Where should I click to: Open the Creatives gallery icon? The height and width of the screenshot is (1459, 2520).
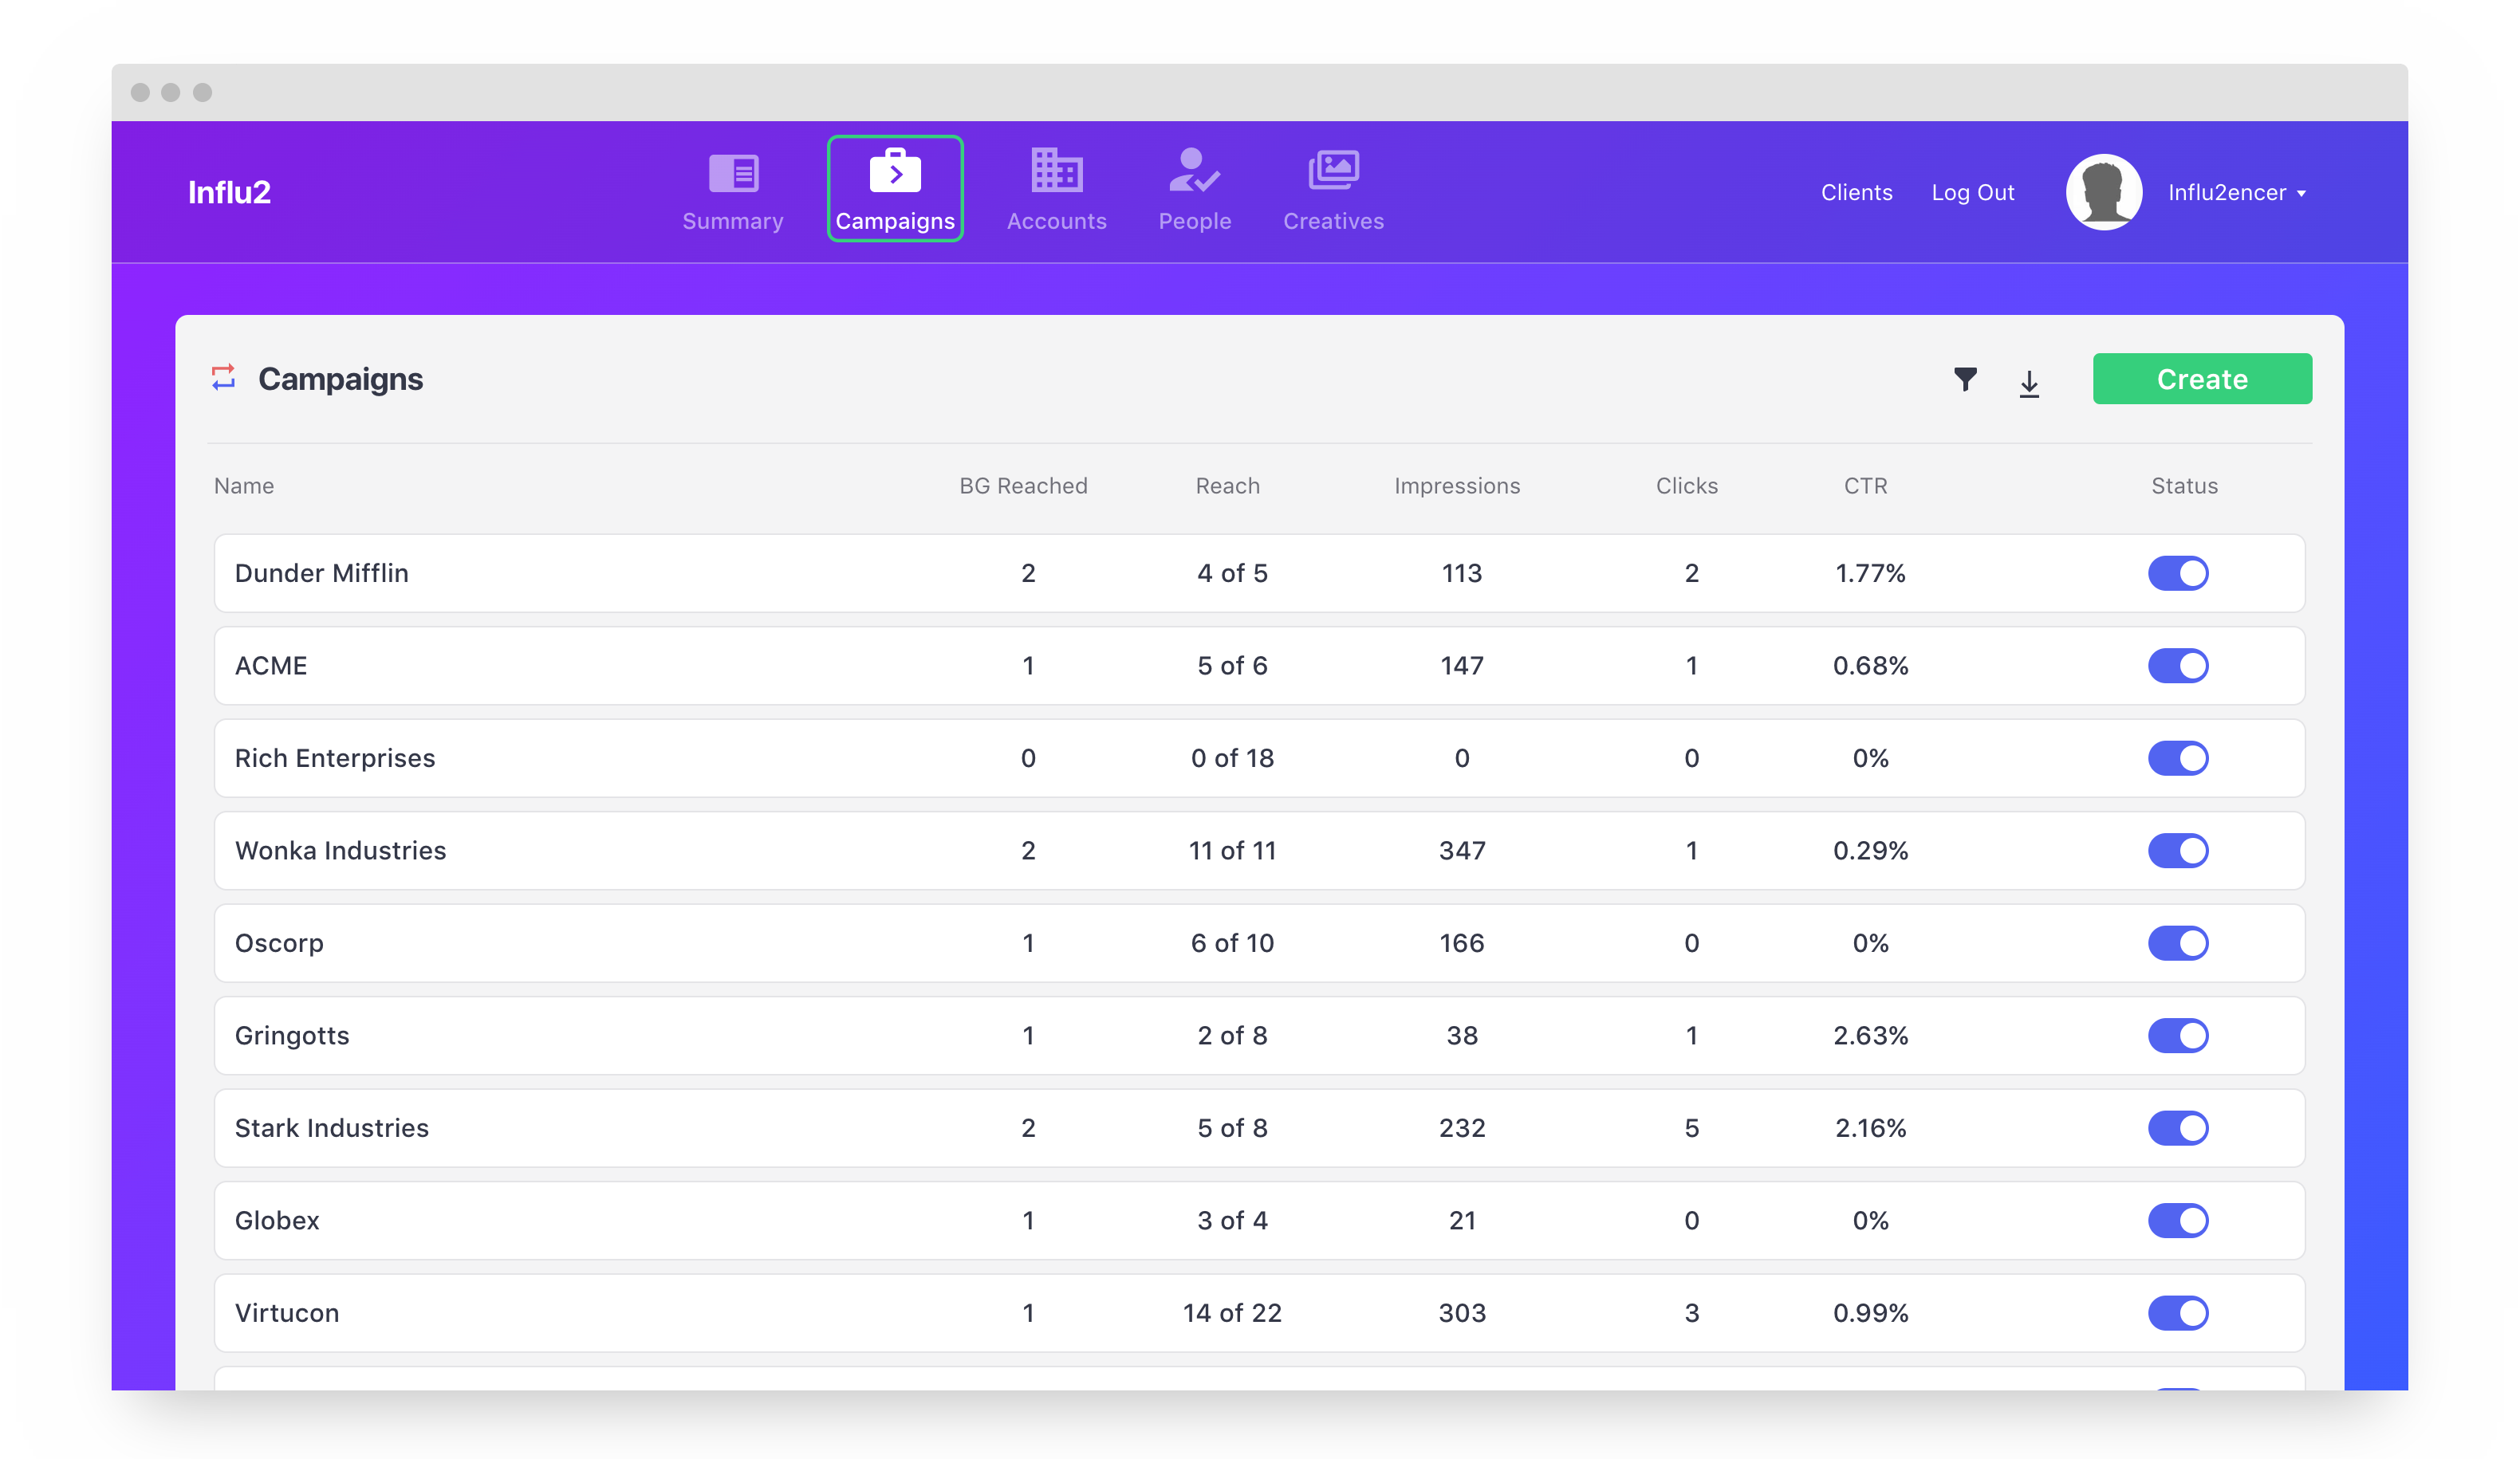click(x=1333, y=171)
